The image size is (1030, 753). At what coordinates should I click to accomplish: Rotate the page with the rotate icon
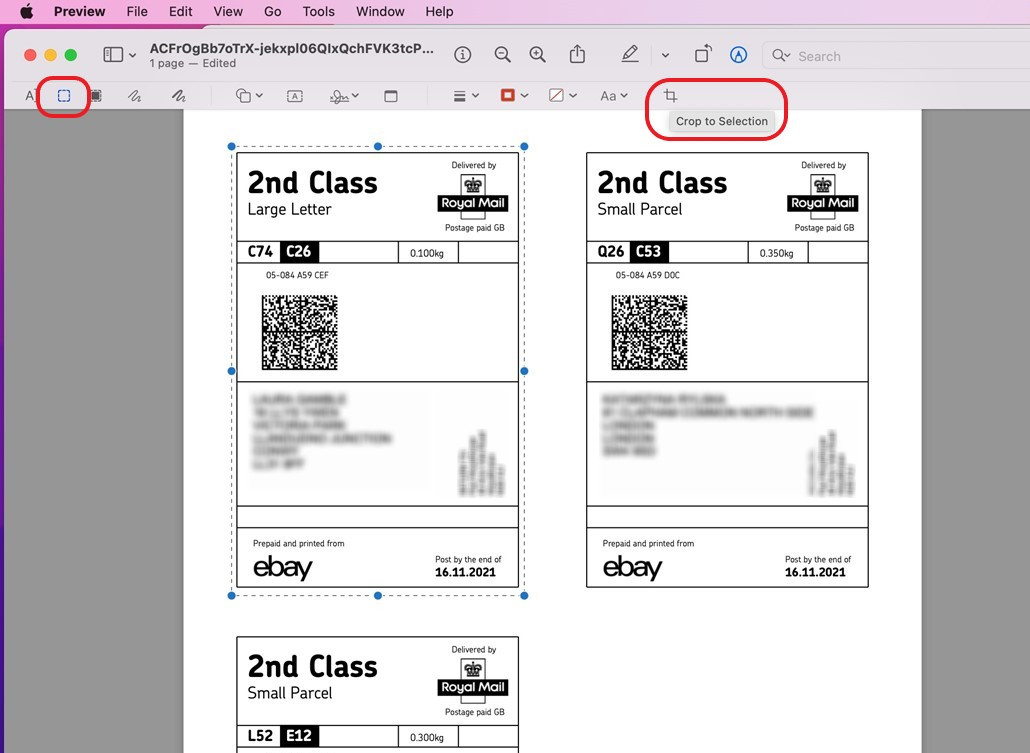pos(703,54)
